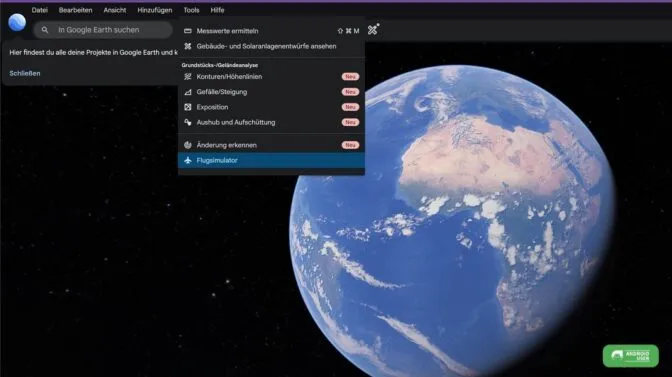Click the ruler icon beside Messwerte ermitteln
The image size is (672, 377).
click(x=188, y=31)
